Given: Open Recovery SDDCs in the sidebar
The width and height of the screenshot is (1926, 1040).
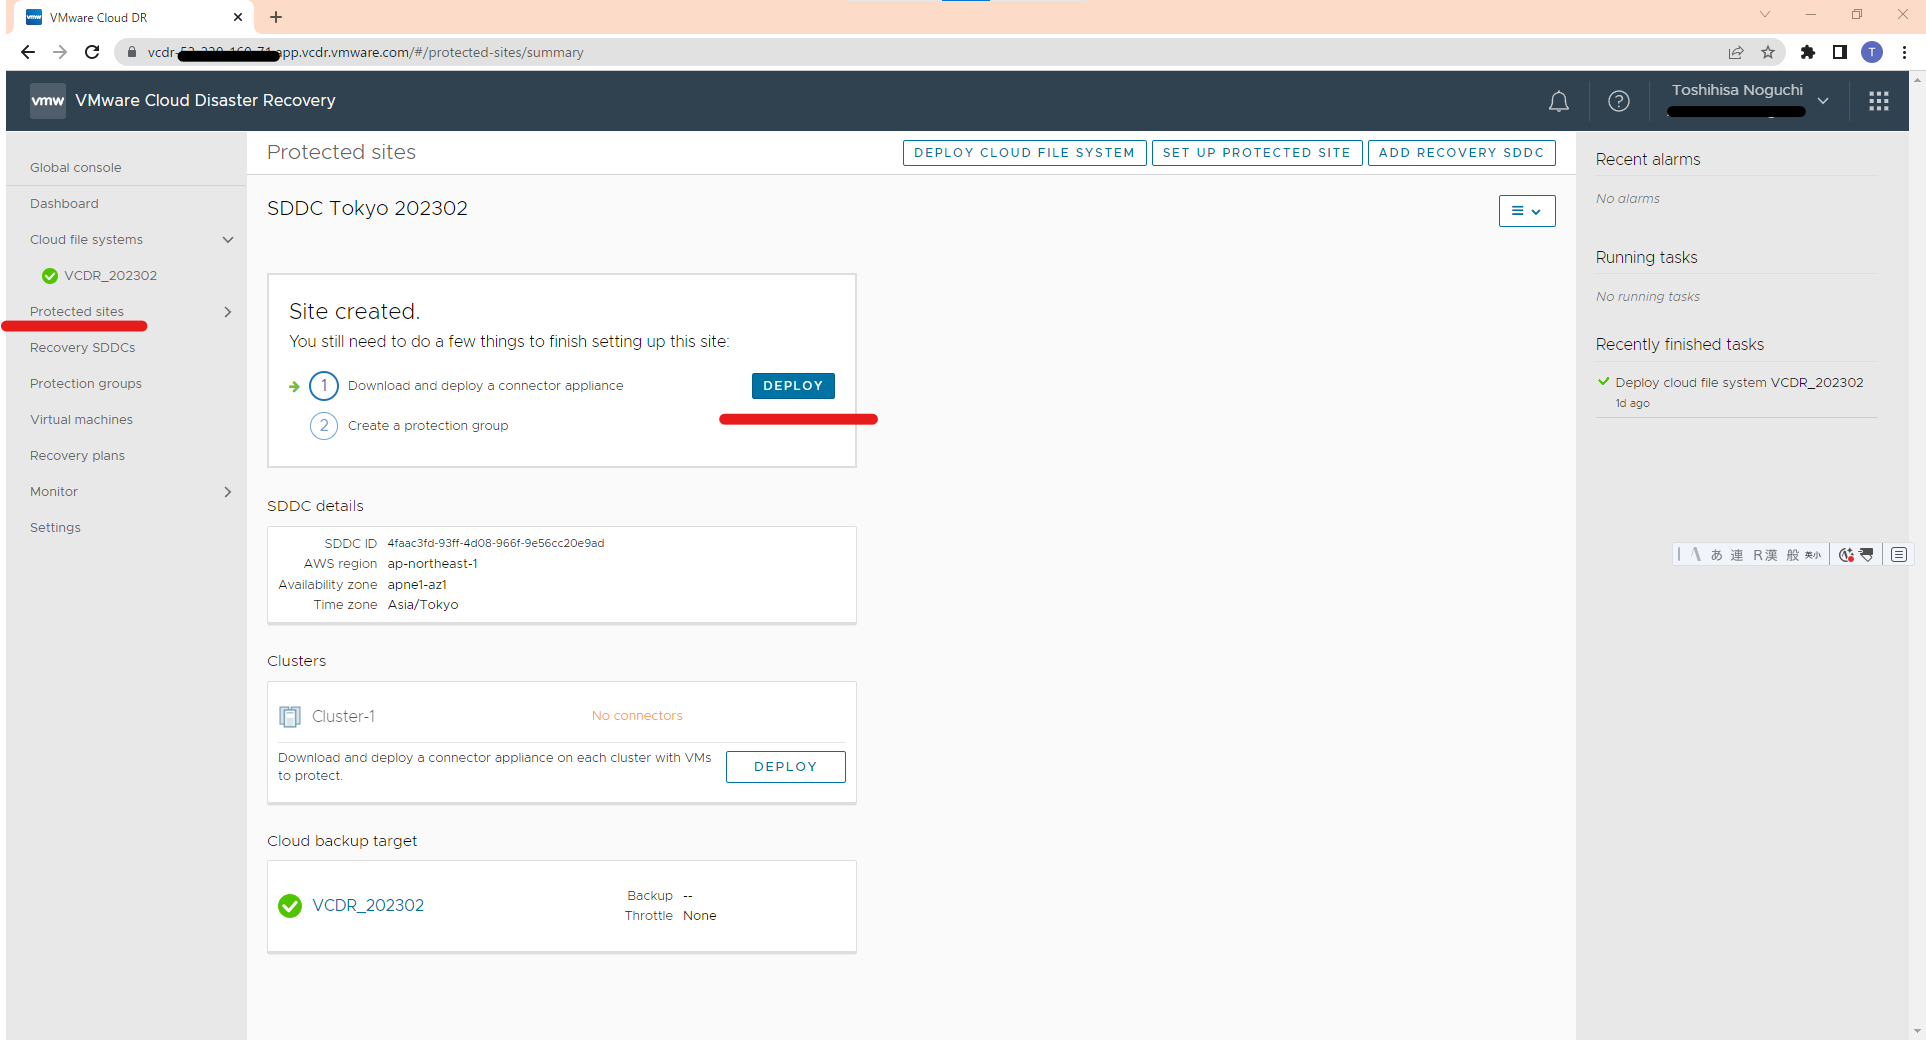Looking at the screenshot, I should (83, 348).
